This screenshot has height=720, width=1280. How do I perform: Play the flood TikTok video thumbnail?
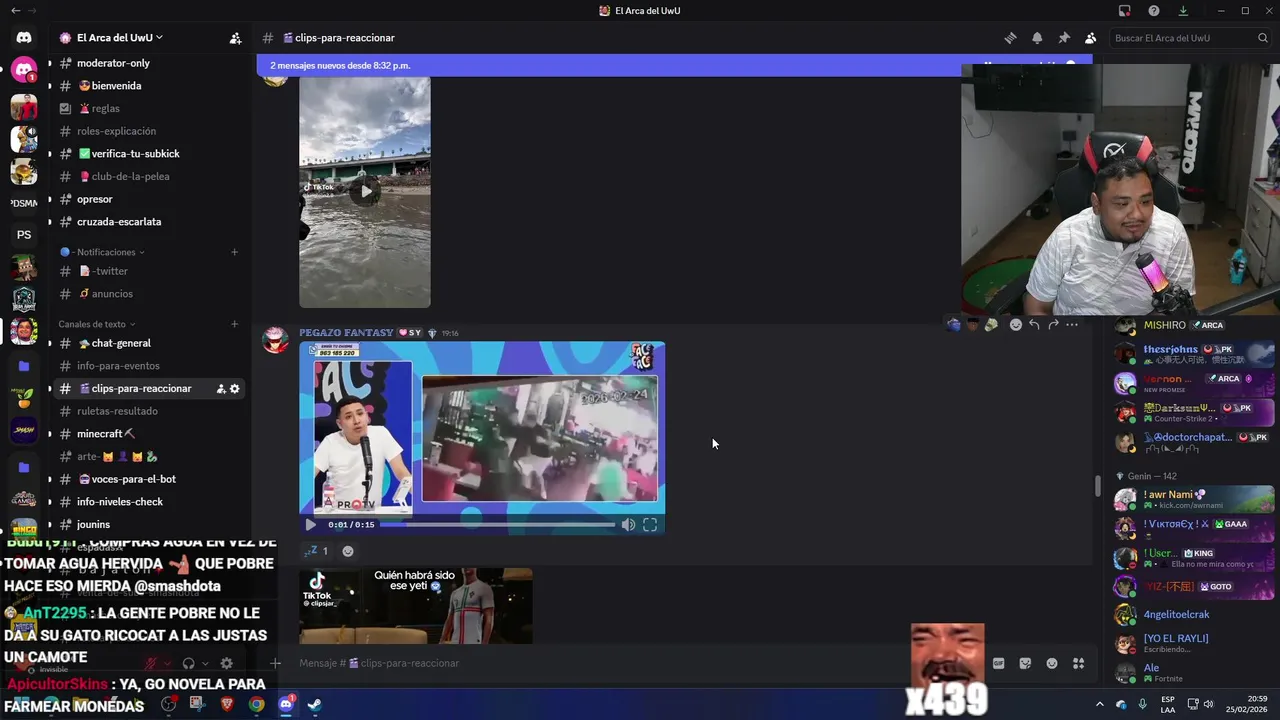pos(365,191)
